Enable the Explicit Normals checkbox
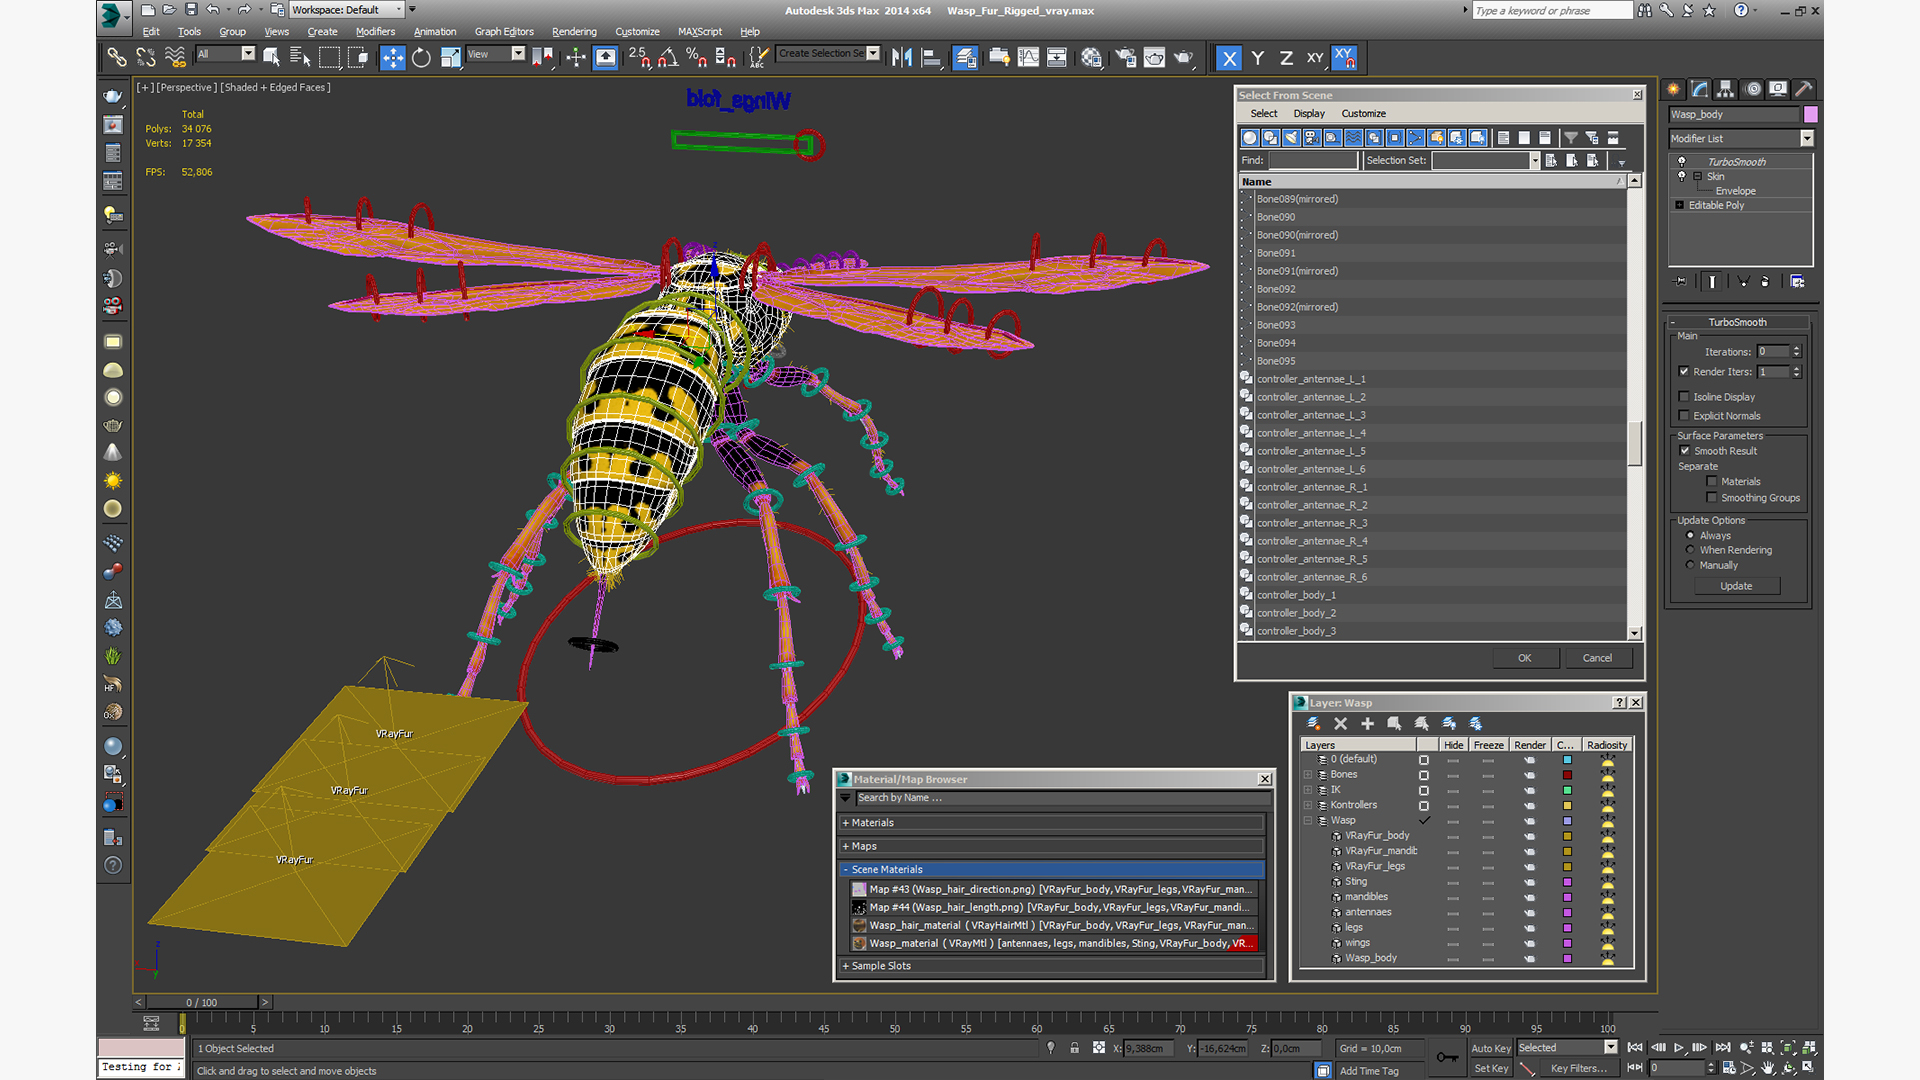 coord(1685,416)
